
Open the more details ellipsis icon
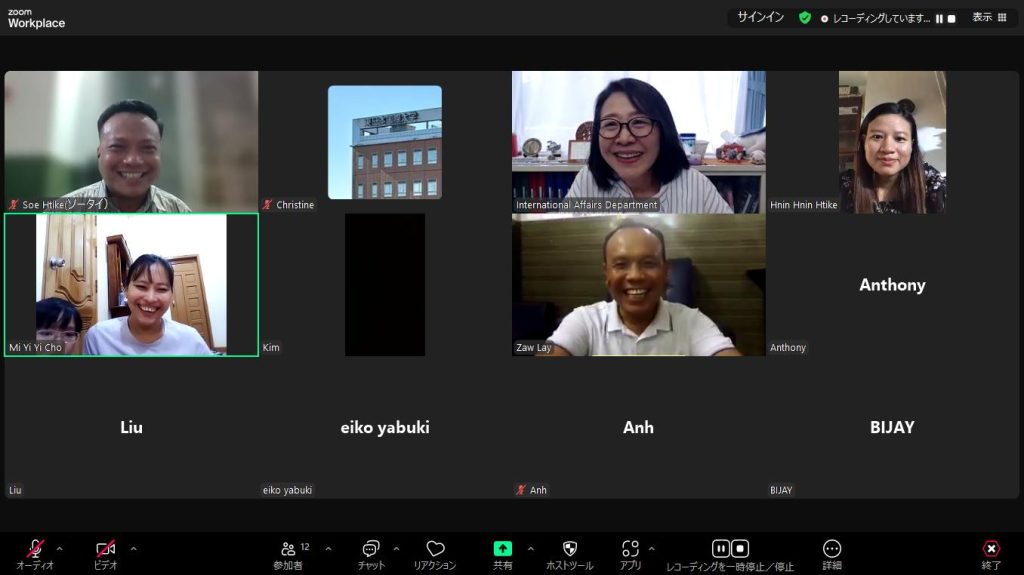pyautogui.click(x=831, y=549)
